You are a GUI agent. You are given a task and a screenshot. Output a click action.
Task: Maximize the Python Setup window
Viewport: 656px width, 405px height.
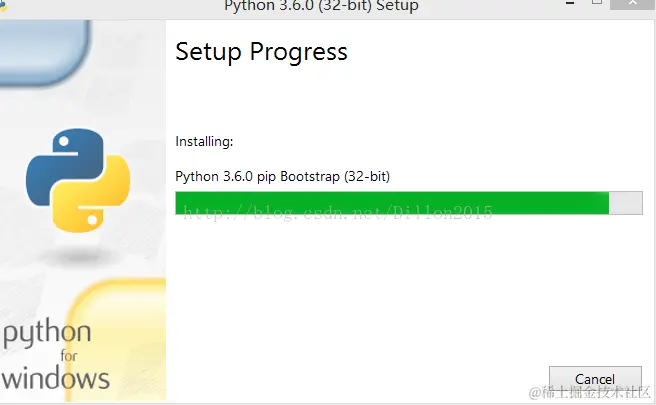click(597, 3)
